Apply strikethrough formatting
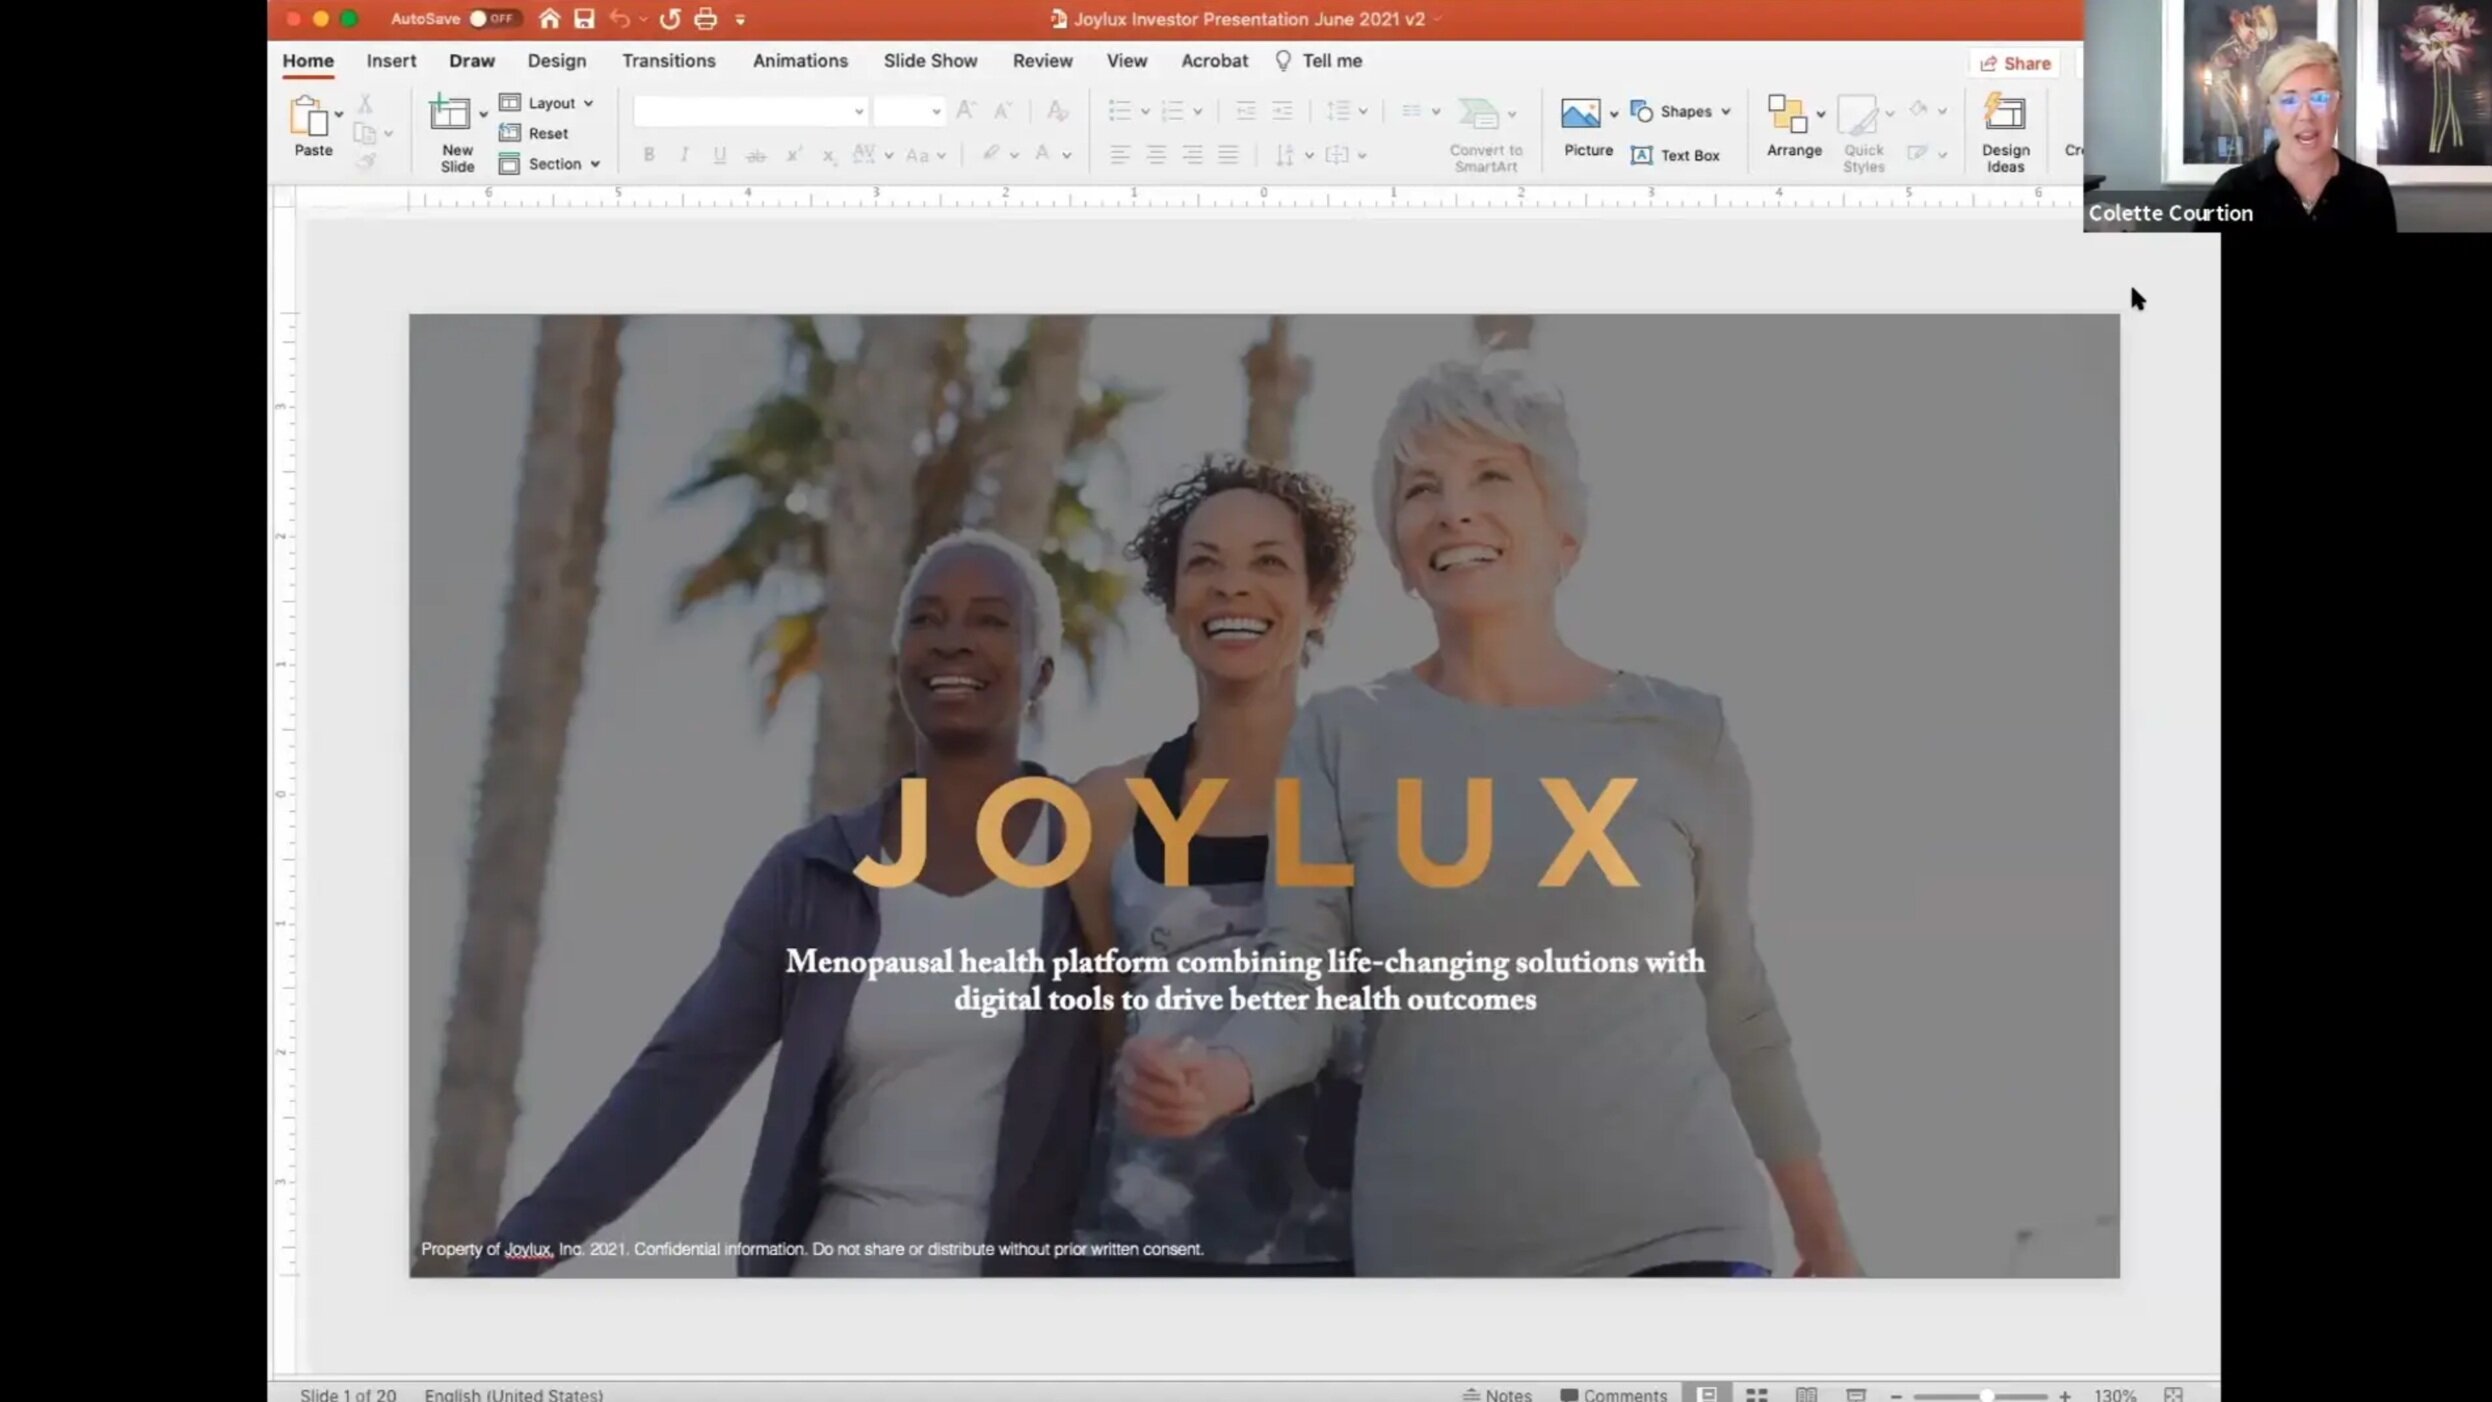 [756, 154]
